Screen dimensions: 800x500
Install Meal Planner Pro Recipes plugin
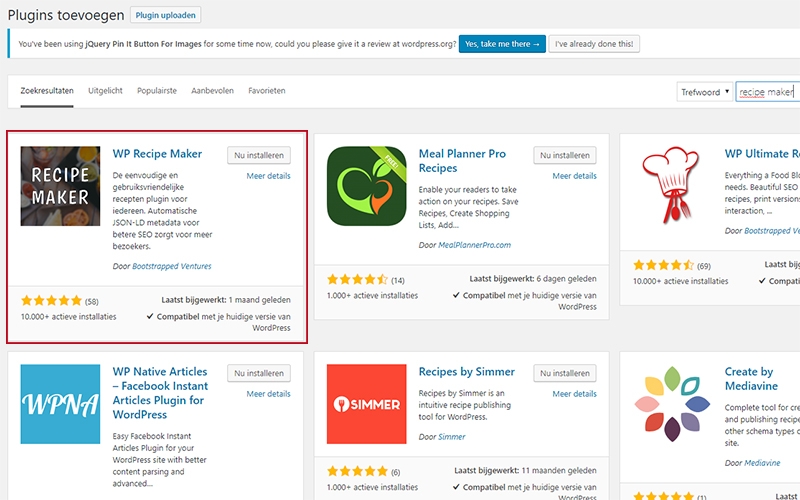(565, 155)
